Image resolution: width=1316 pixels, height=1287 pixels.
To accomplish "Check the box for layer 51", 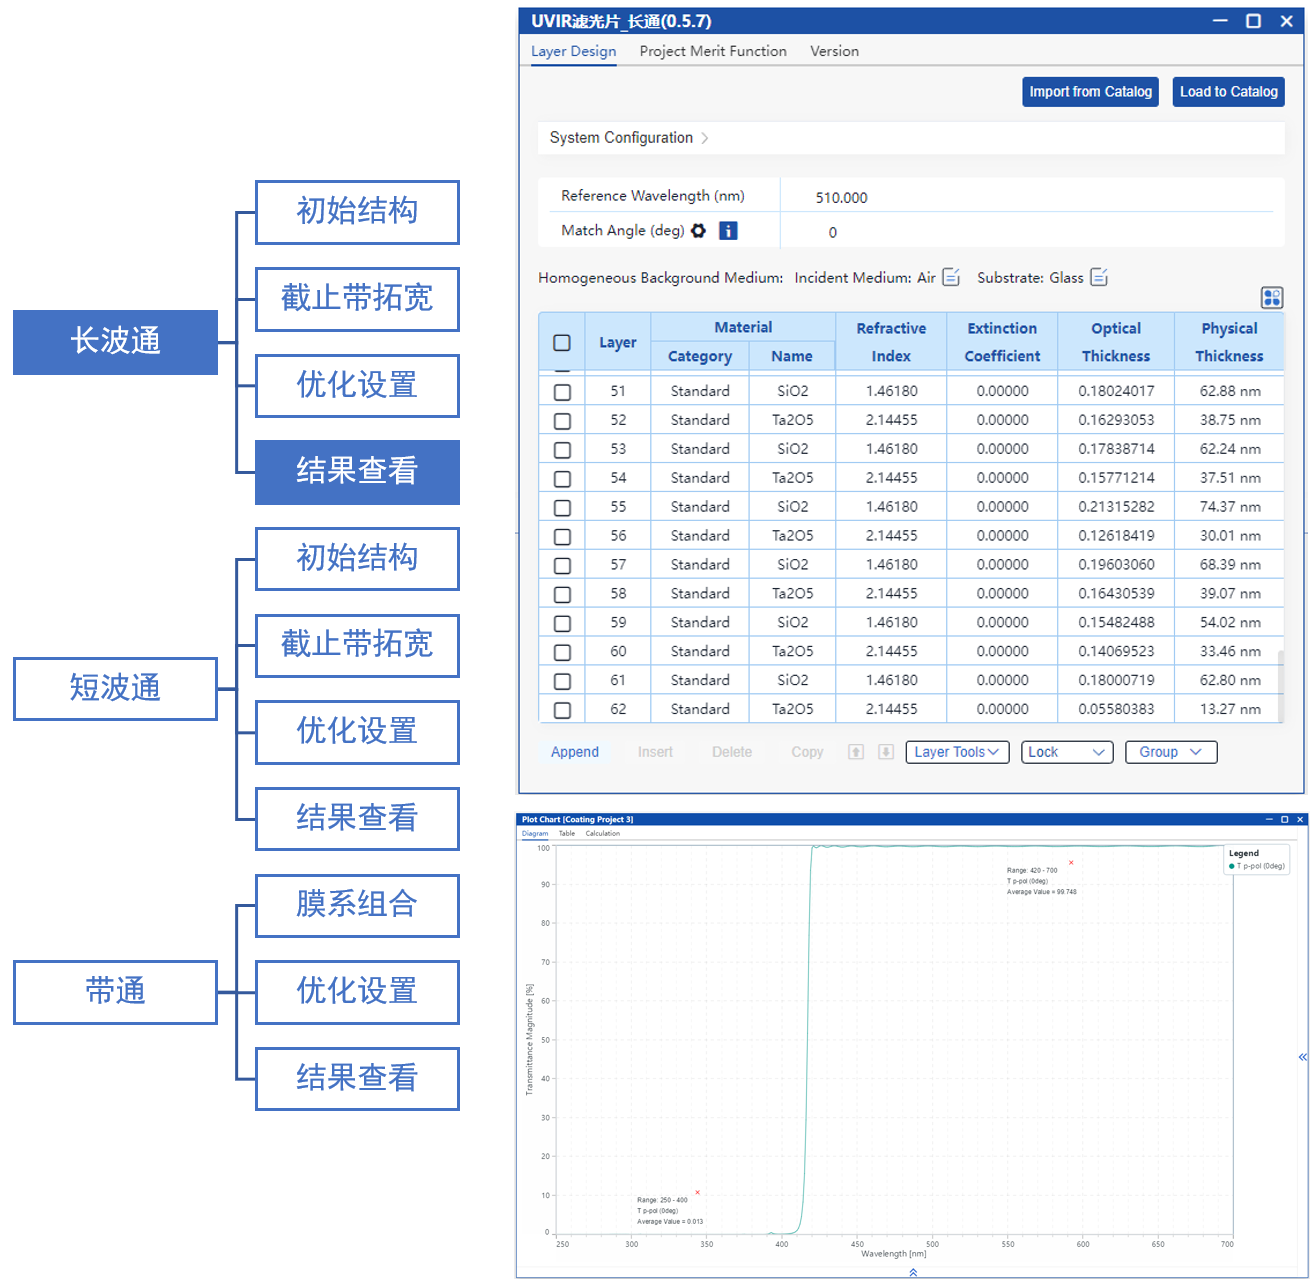I will [562, 392].
